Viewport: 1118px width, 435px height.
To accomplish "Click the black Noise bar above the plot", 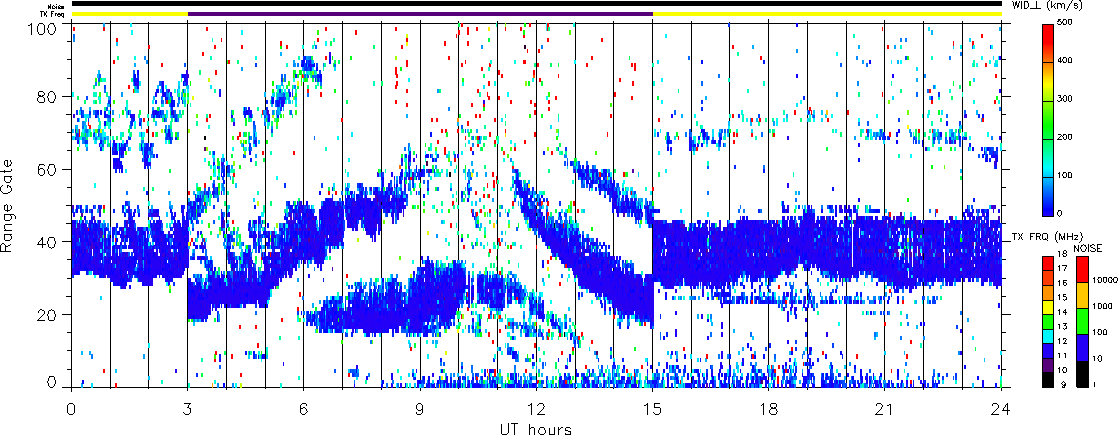I will click(536, 4).
